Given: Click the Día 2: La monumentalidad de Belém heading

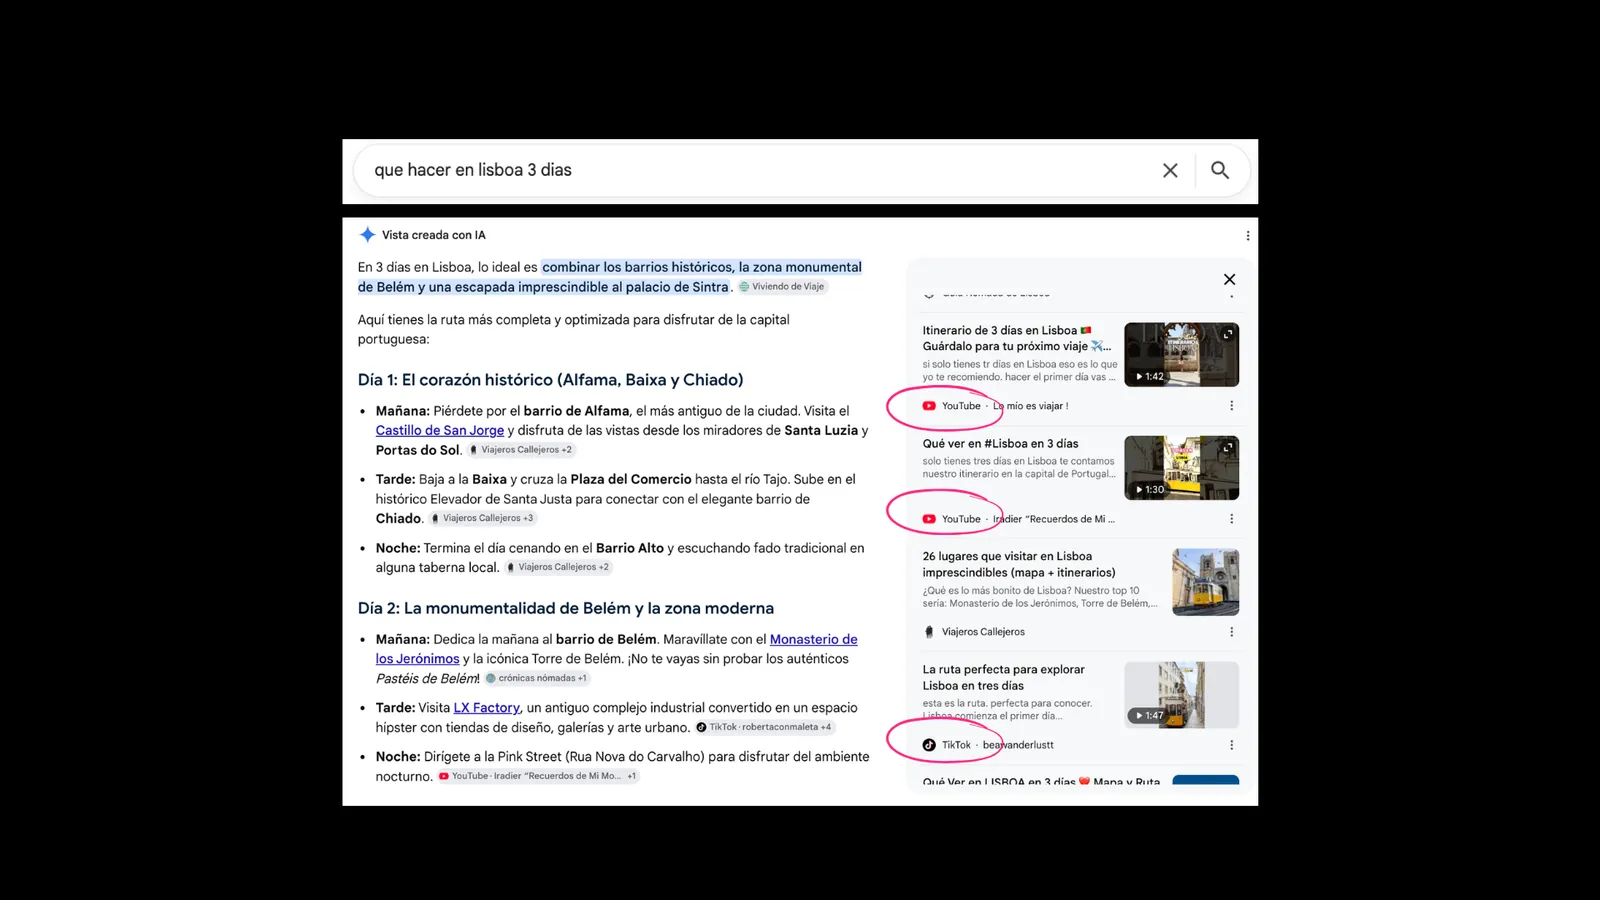Looking at the screenshot, I should 566,608.
